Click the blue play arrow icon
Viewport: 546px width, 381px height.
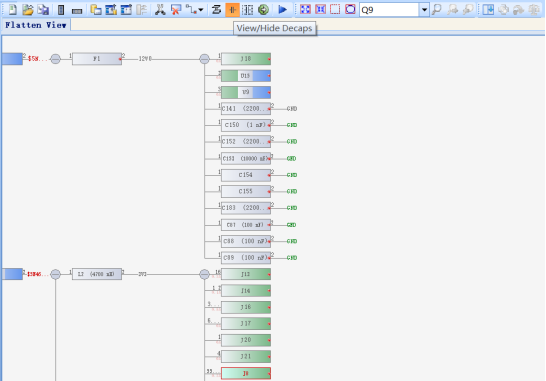(x=282, y=10)
